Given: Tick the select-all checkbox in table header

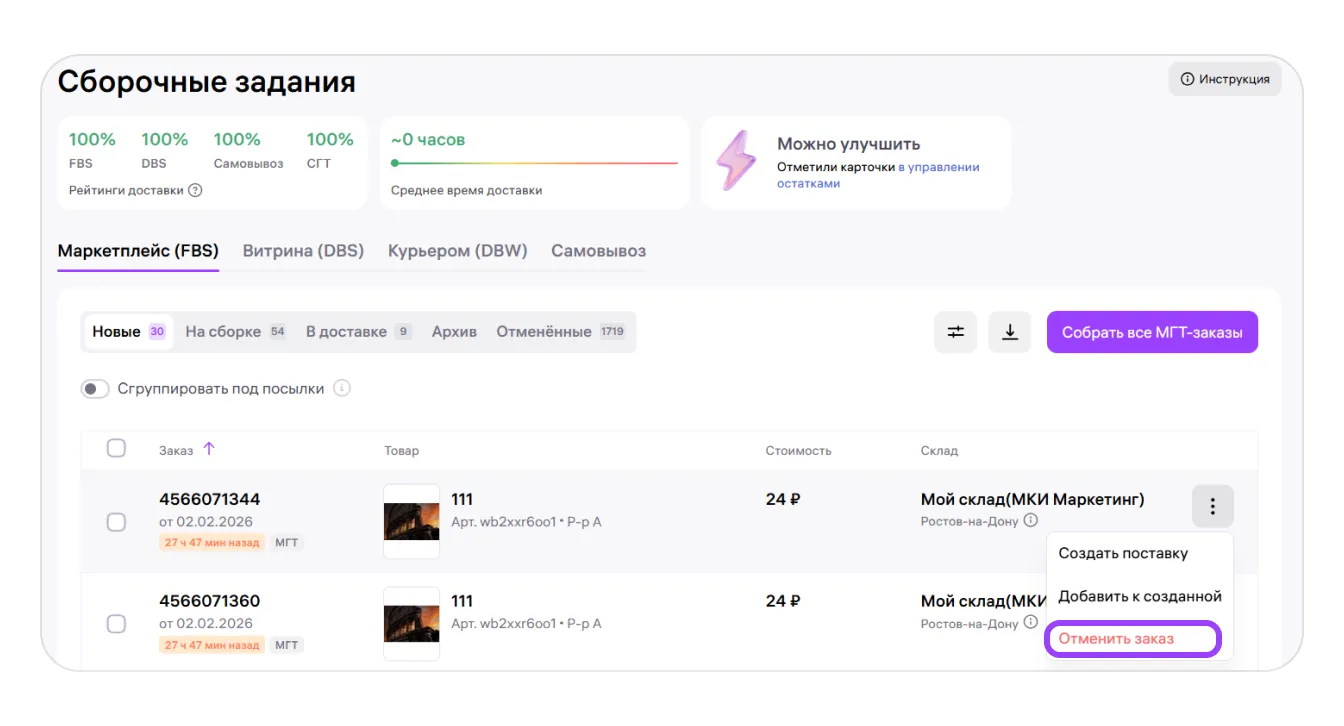Looking at the screenshot, I should (116, 448).
